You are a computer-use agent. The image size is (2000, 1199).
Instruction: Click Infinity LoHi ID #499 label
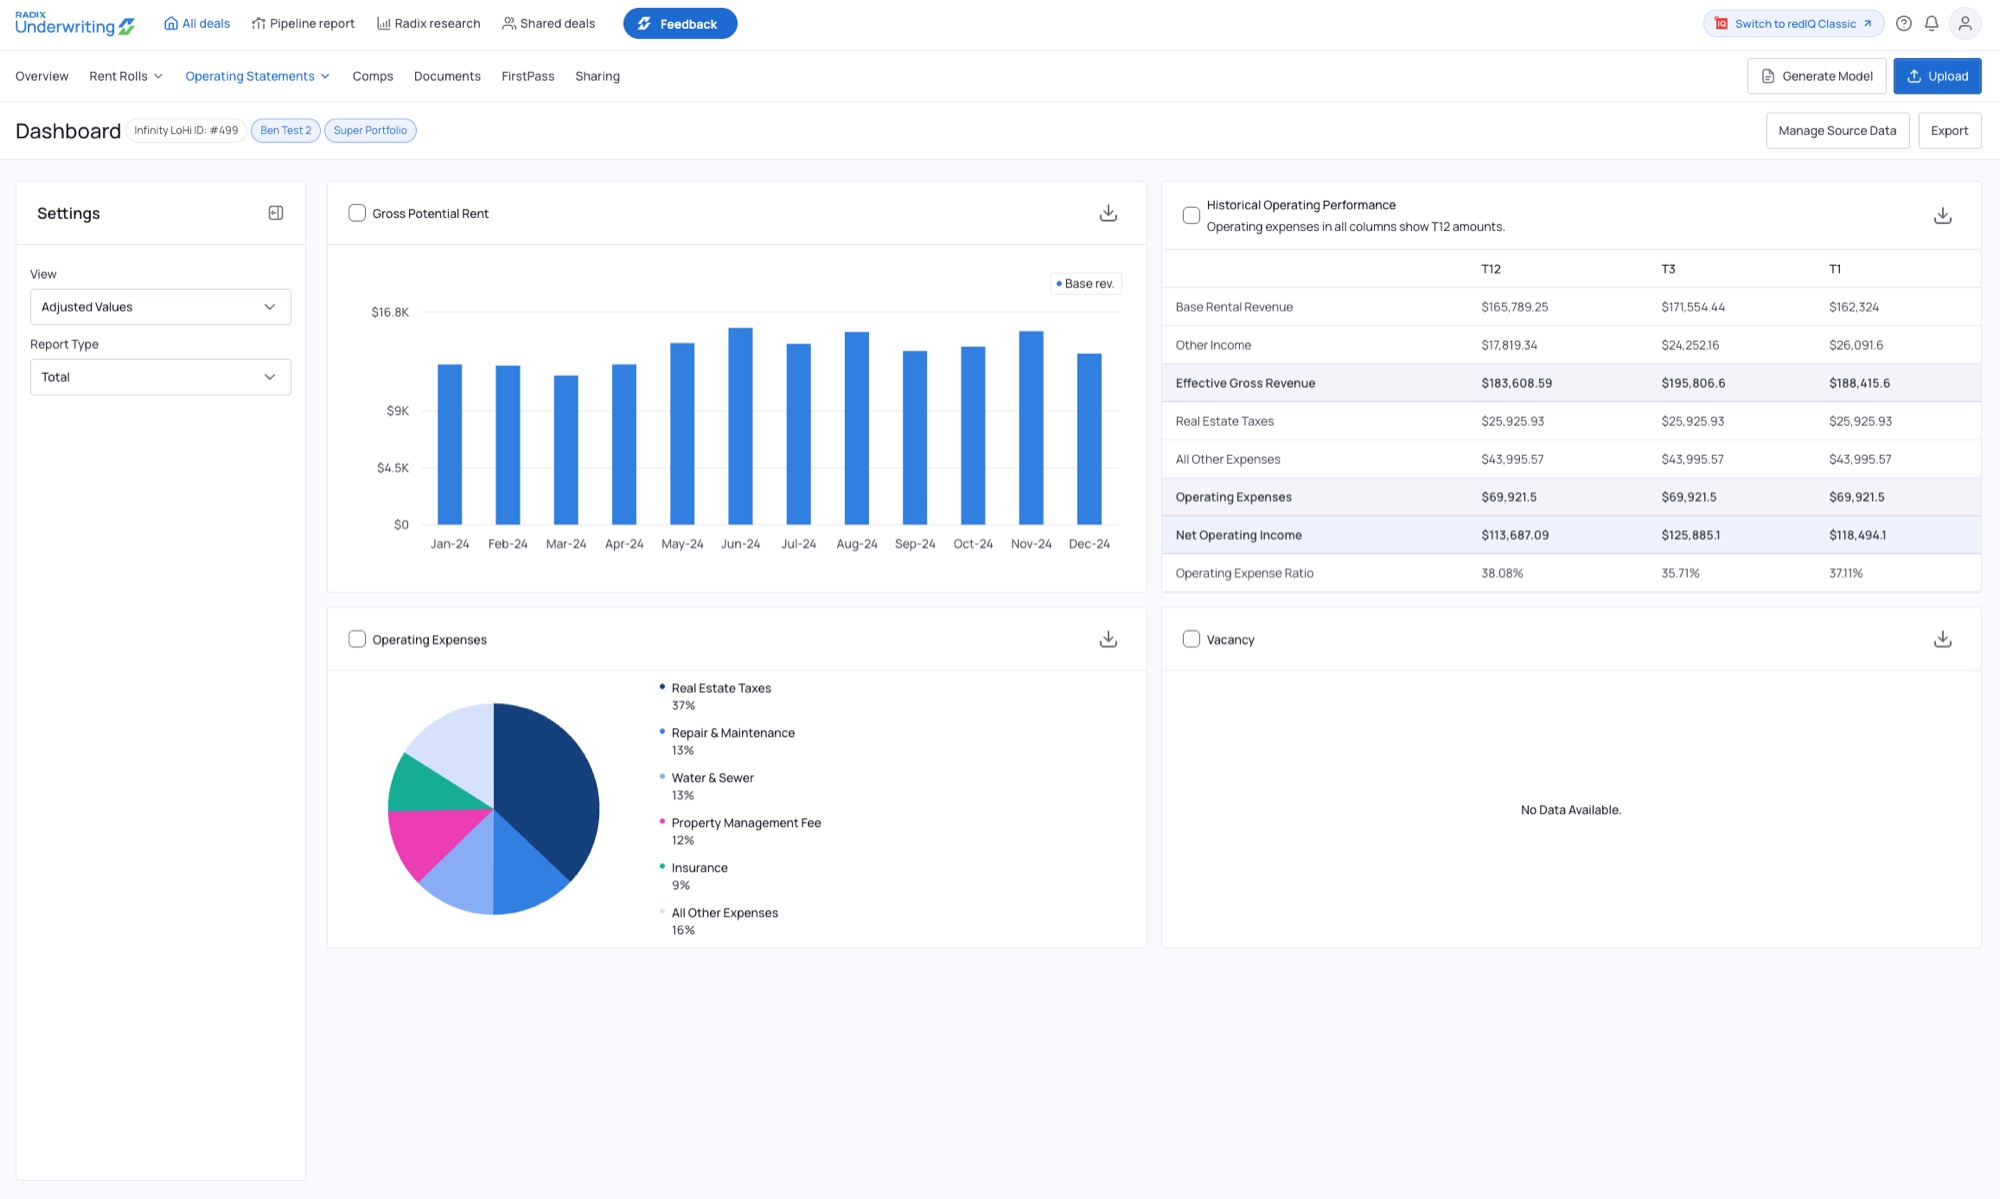(x=186, y=130)
